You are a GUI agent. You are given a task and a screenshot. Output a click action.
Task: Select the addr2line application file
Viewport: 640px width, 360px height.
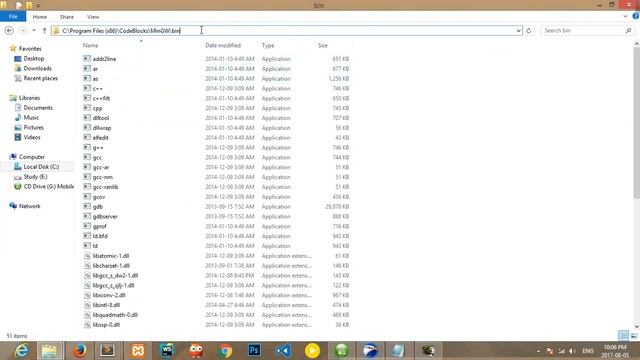[x=104, y=59]
